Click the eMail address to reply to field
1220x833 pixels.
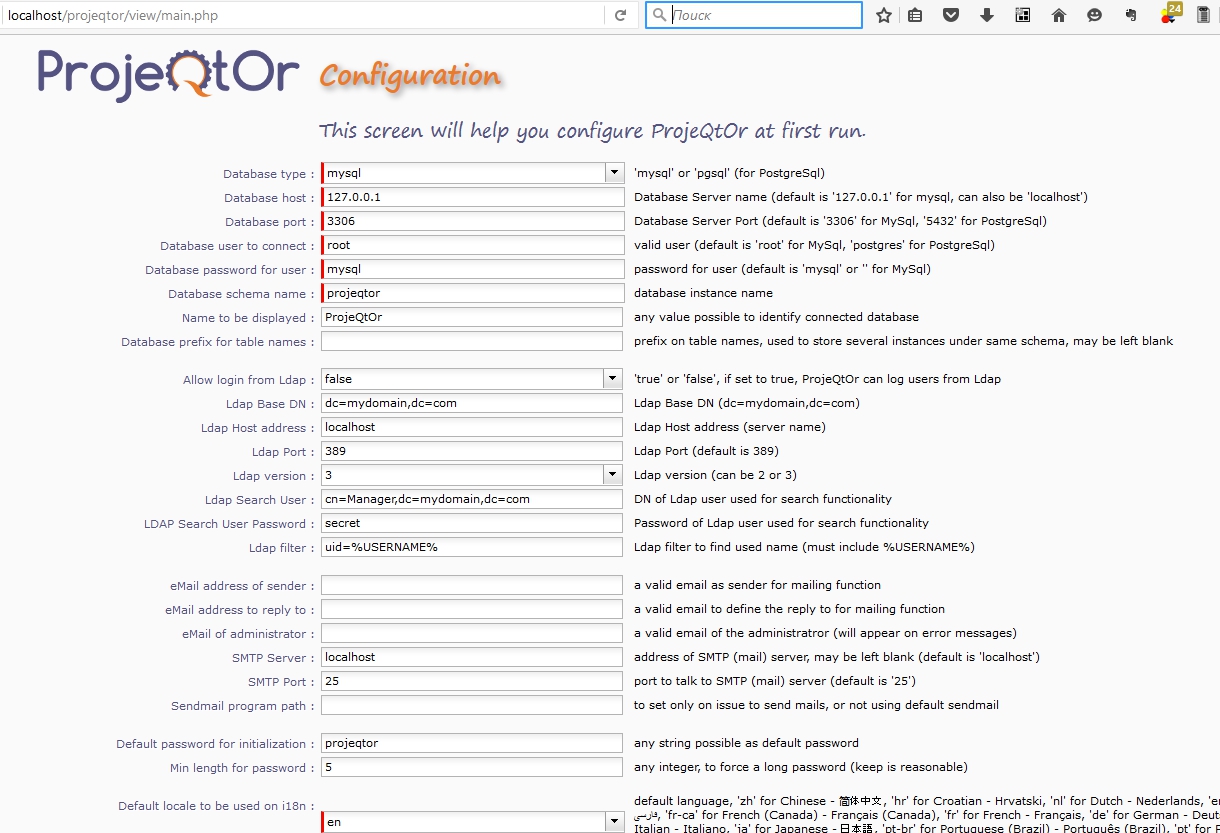point(472,609)
